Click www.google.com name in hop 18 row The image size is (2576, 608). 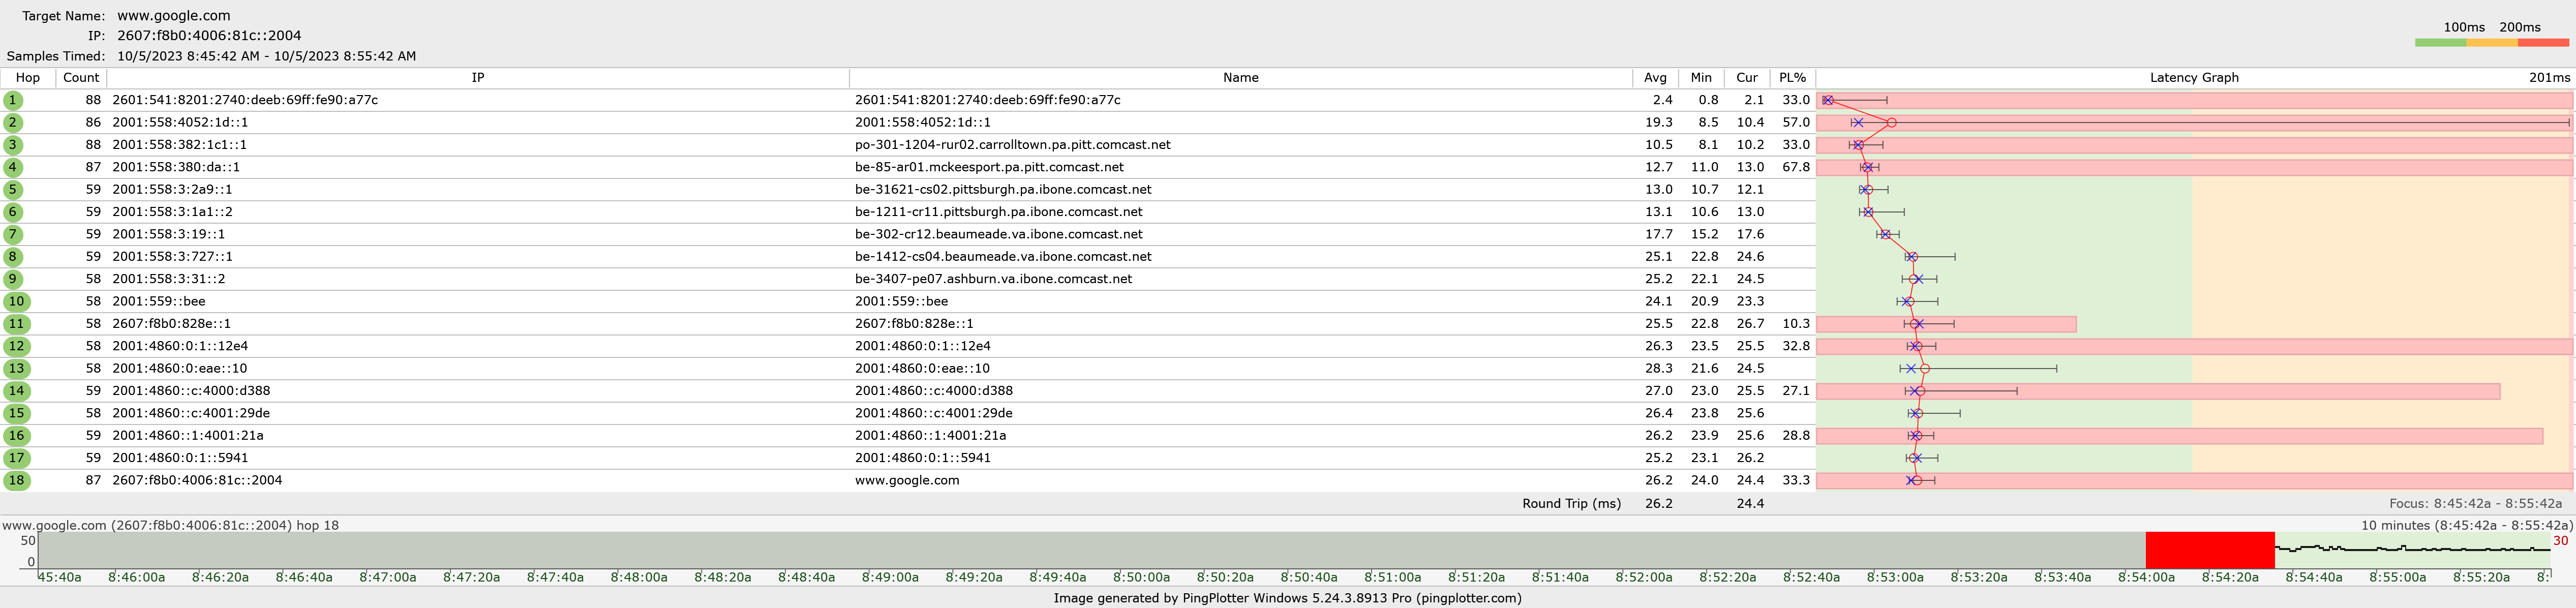point(907,480)
